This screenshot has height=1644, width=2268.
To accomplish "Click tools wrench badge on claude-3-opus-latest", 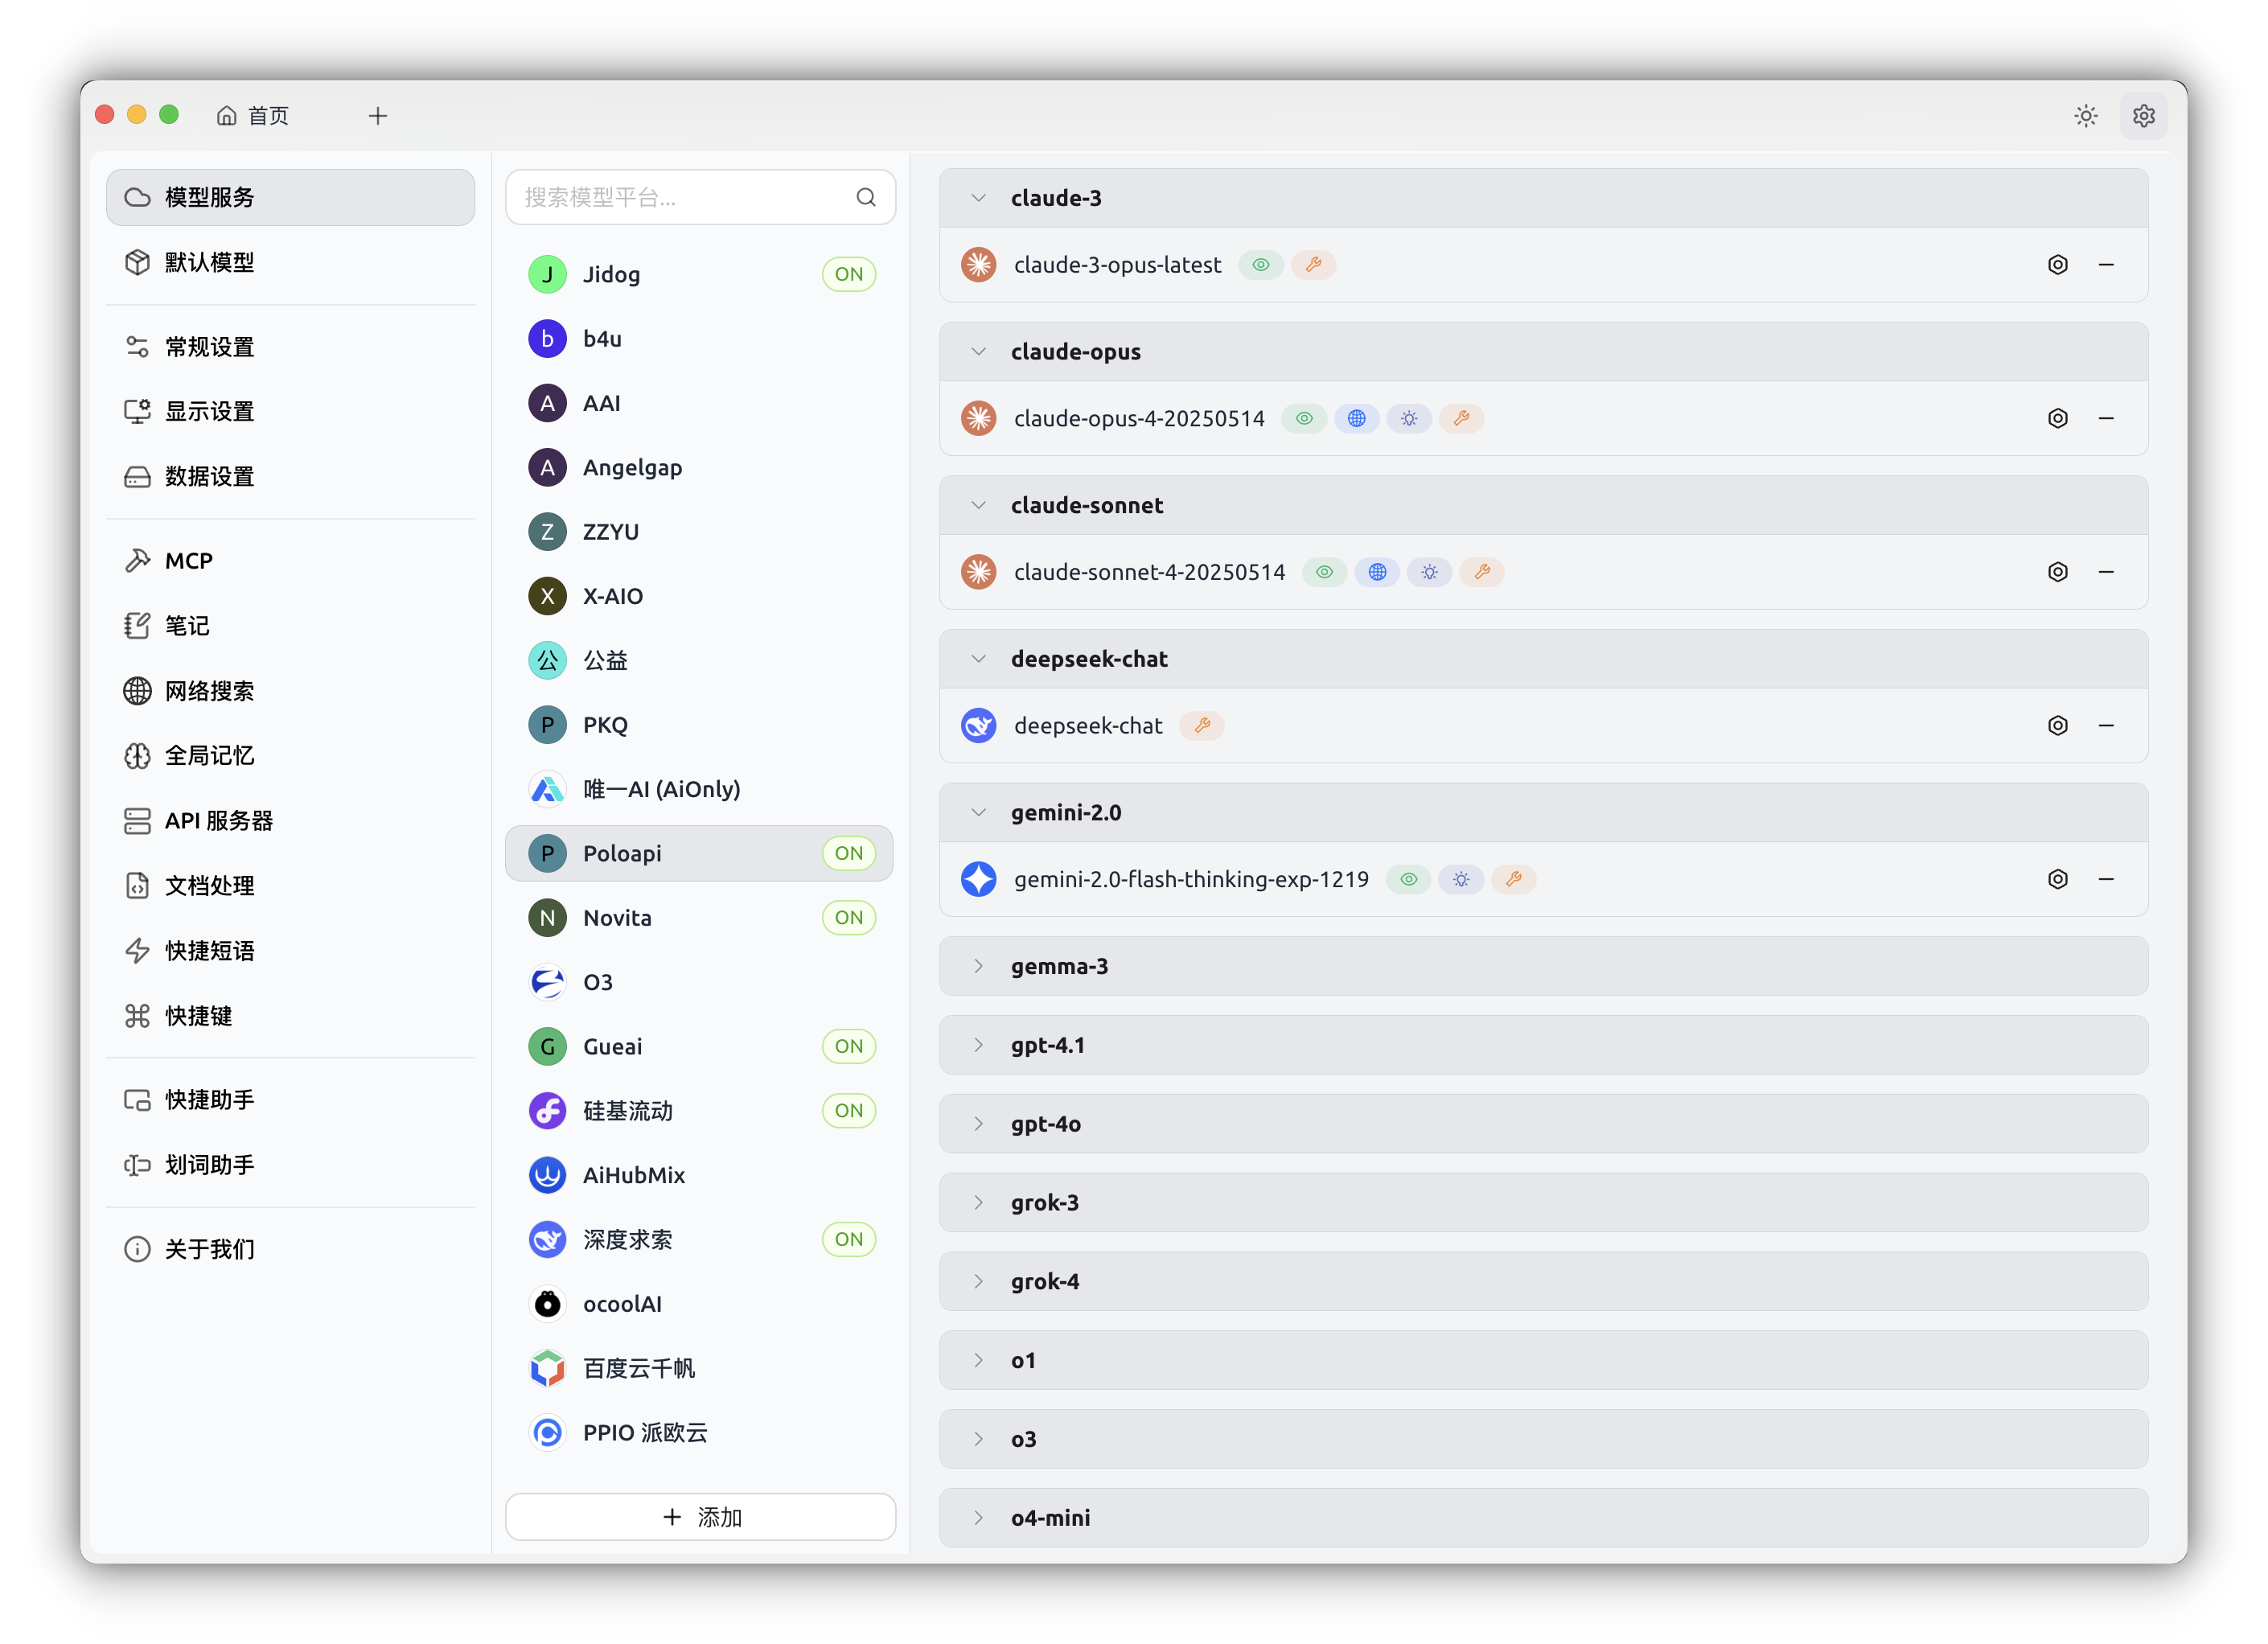I will [1313, 265].
